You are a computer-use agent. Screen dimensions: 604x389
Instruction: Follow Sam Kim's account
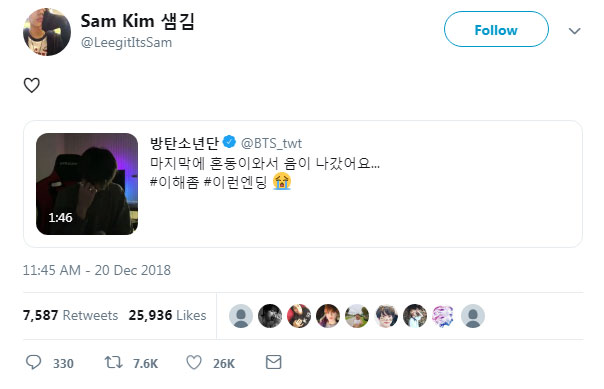click(496, 29)
